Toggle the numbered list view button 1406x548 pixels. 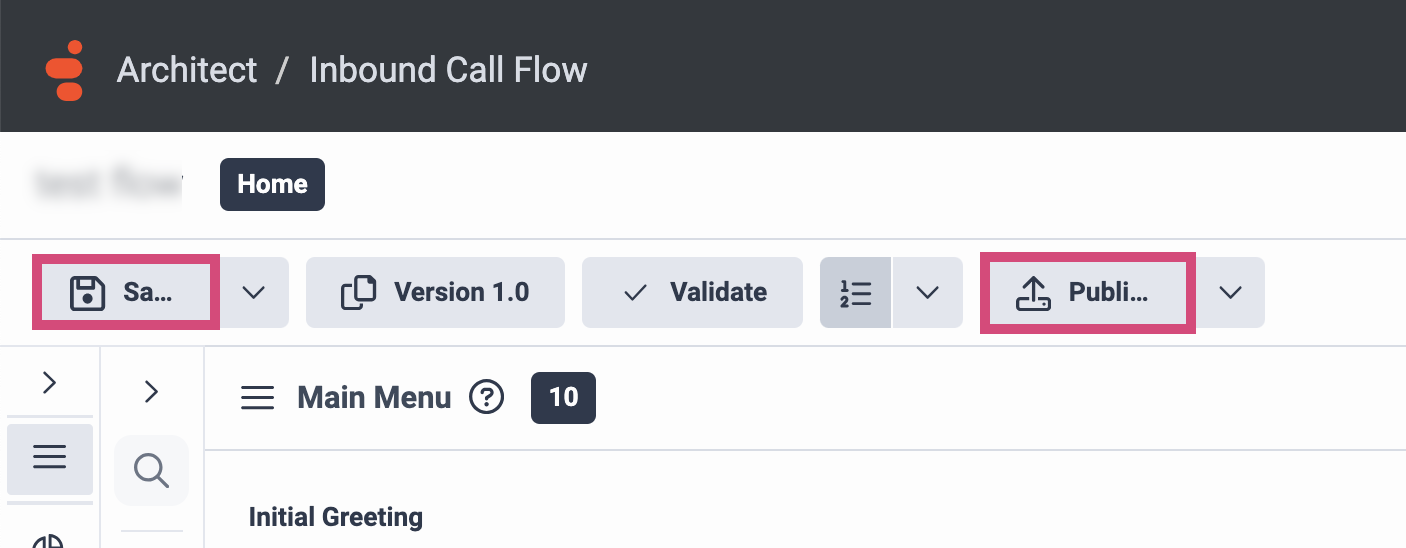(856, 292)
